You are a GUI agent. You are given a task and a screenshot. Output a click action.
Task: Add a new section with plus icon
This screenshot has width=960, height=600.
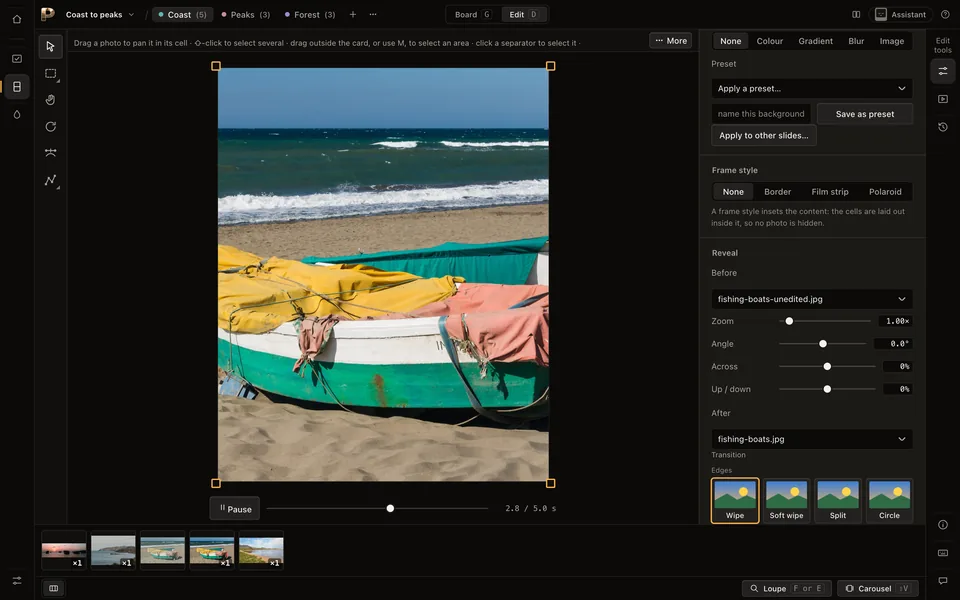click(353, 15)
